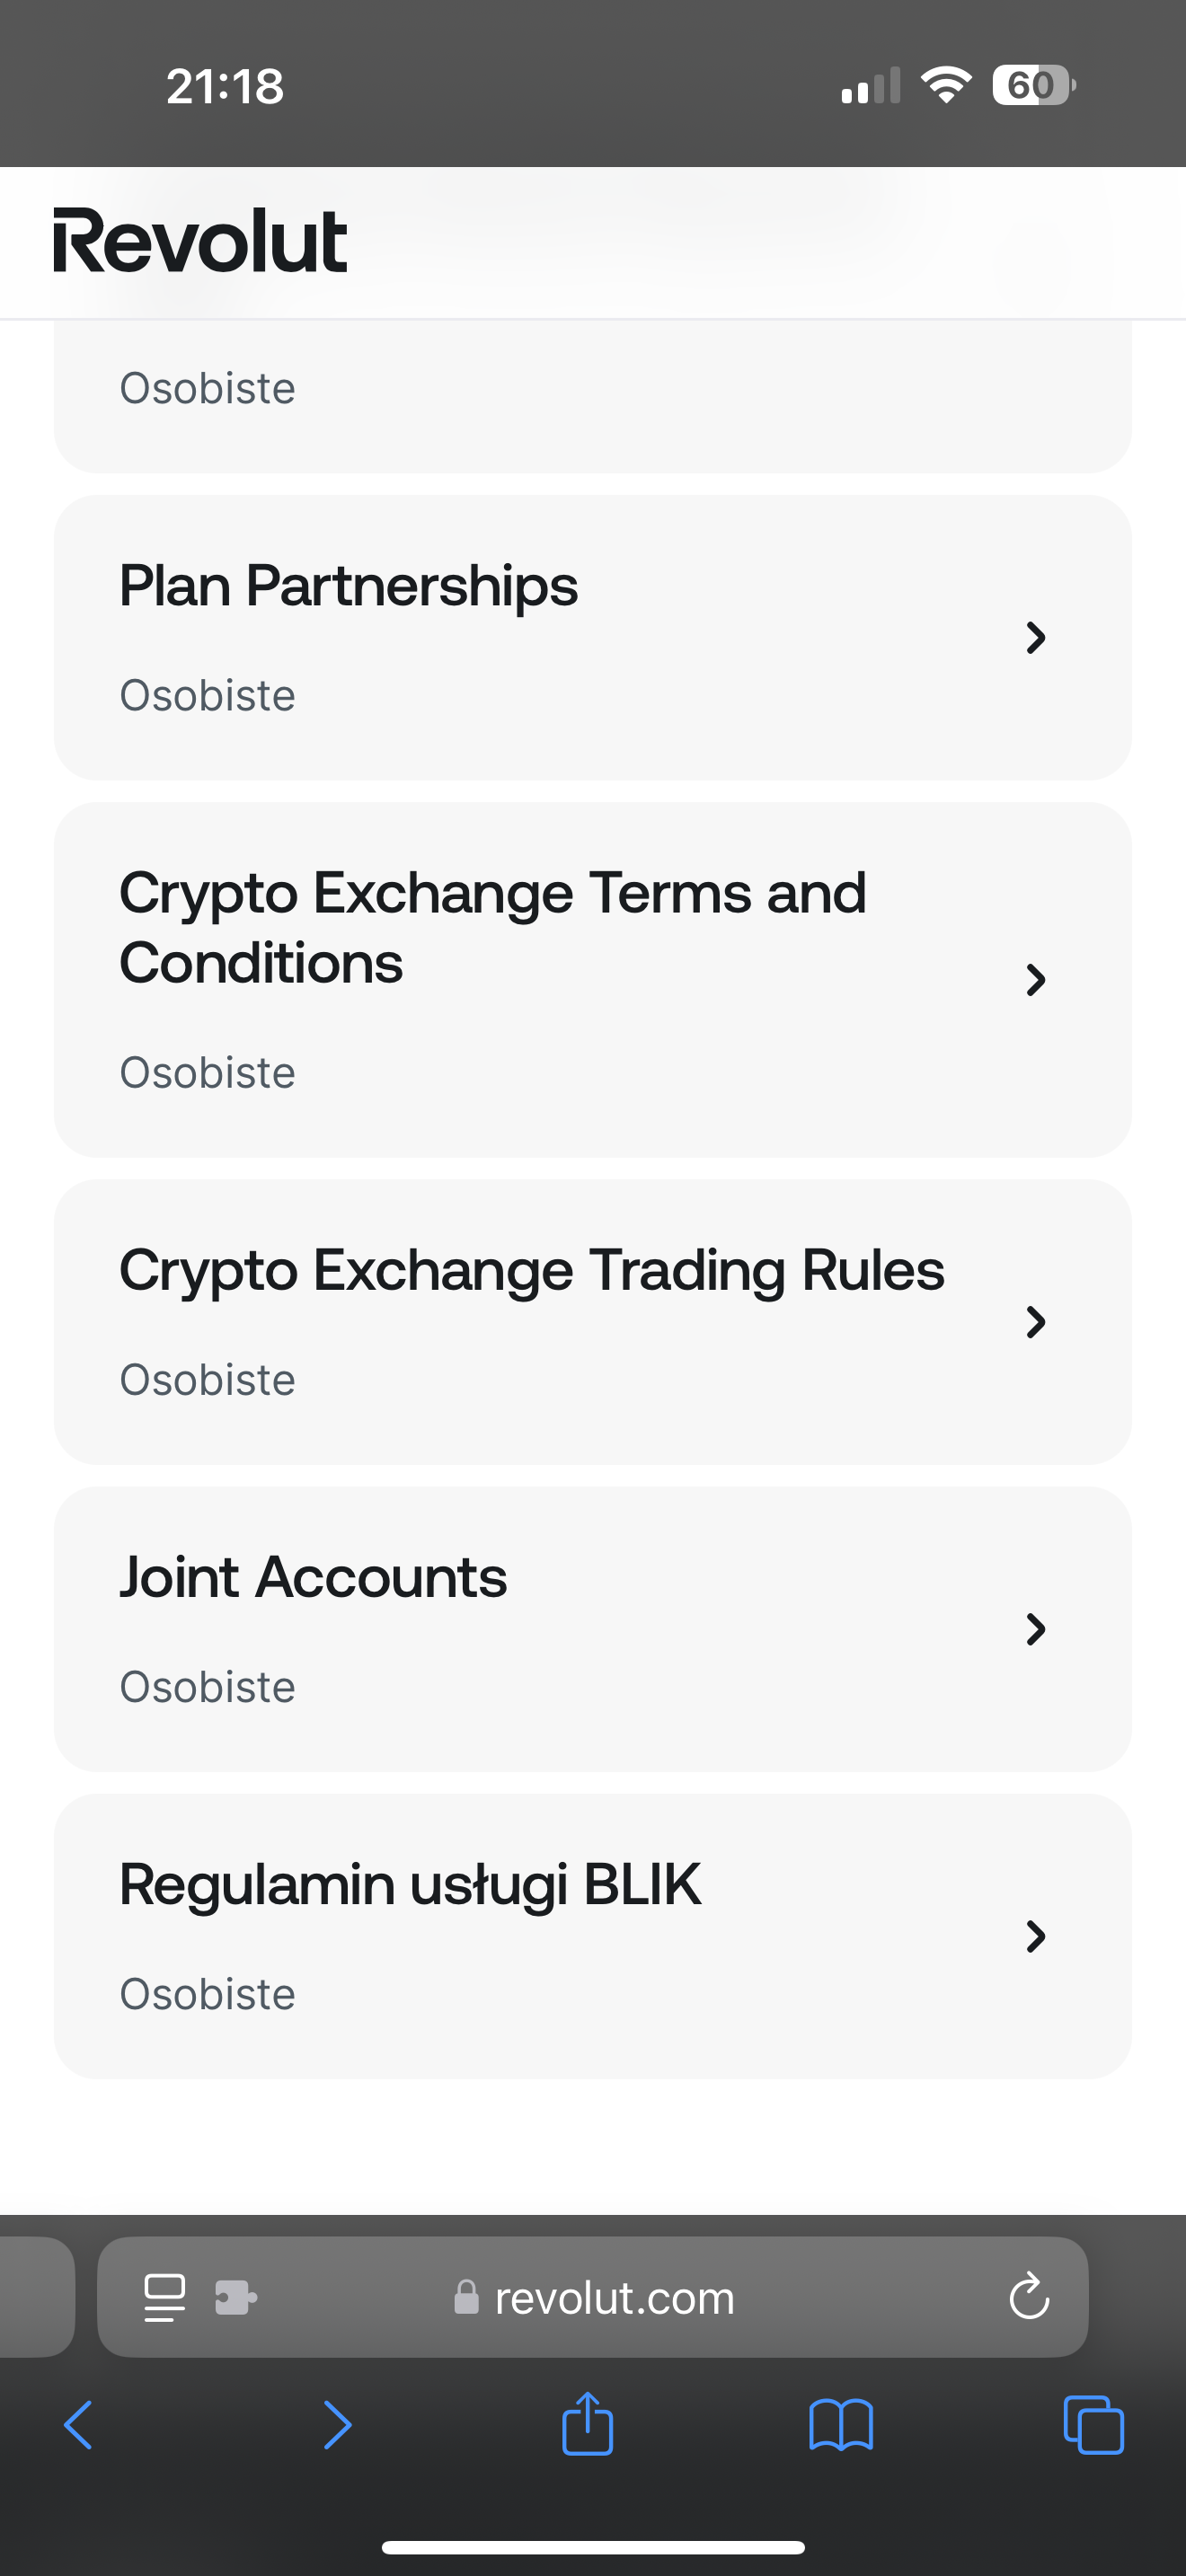The height and width of the screenshot is (2576, 1186).
Task: Tap the revolut.com address field
Action: [614, 2297]
